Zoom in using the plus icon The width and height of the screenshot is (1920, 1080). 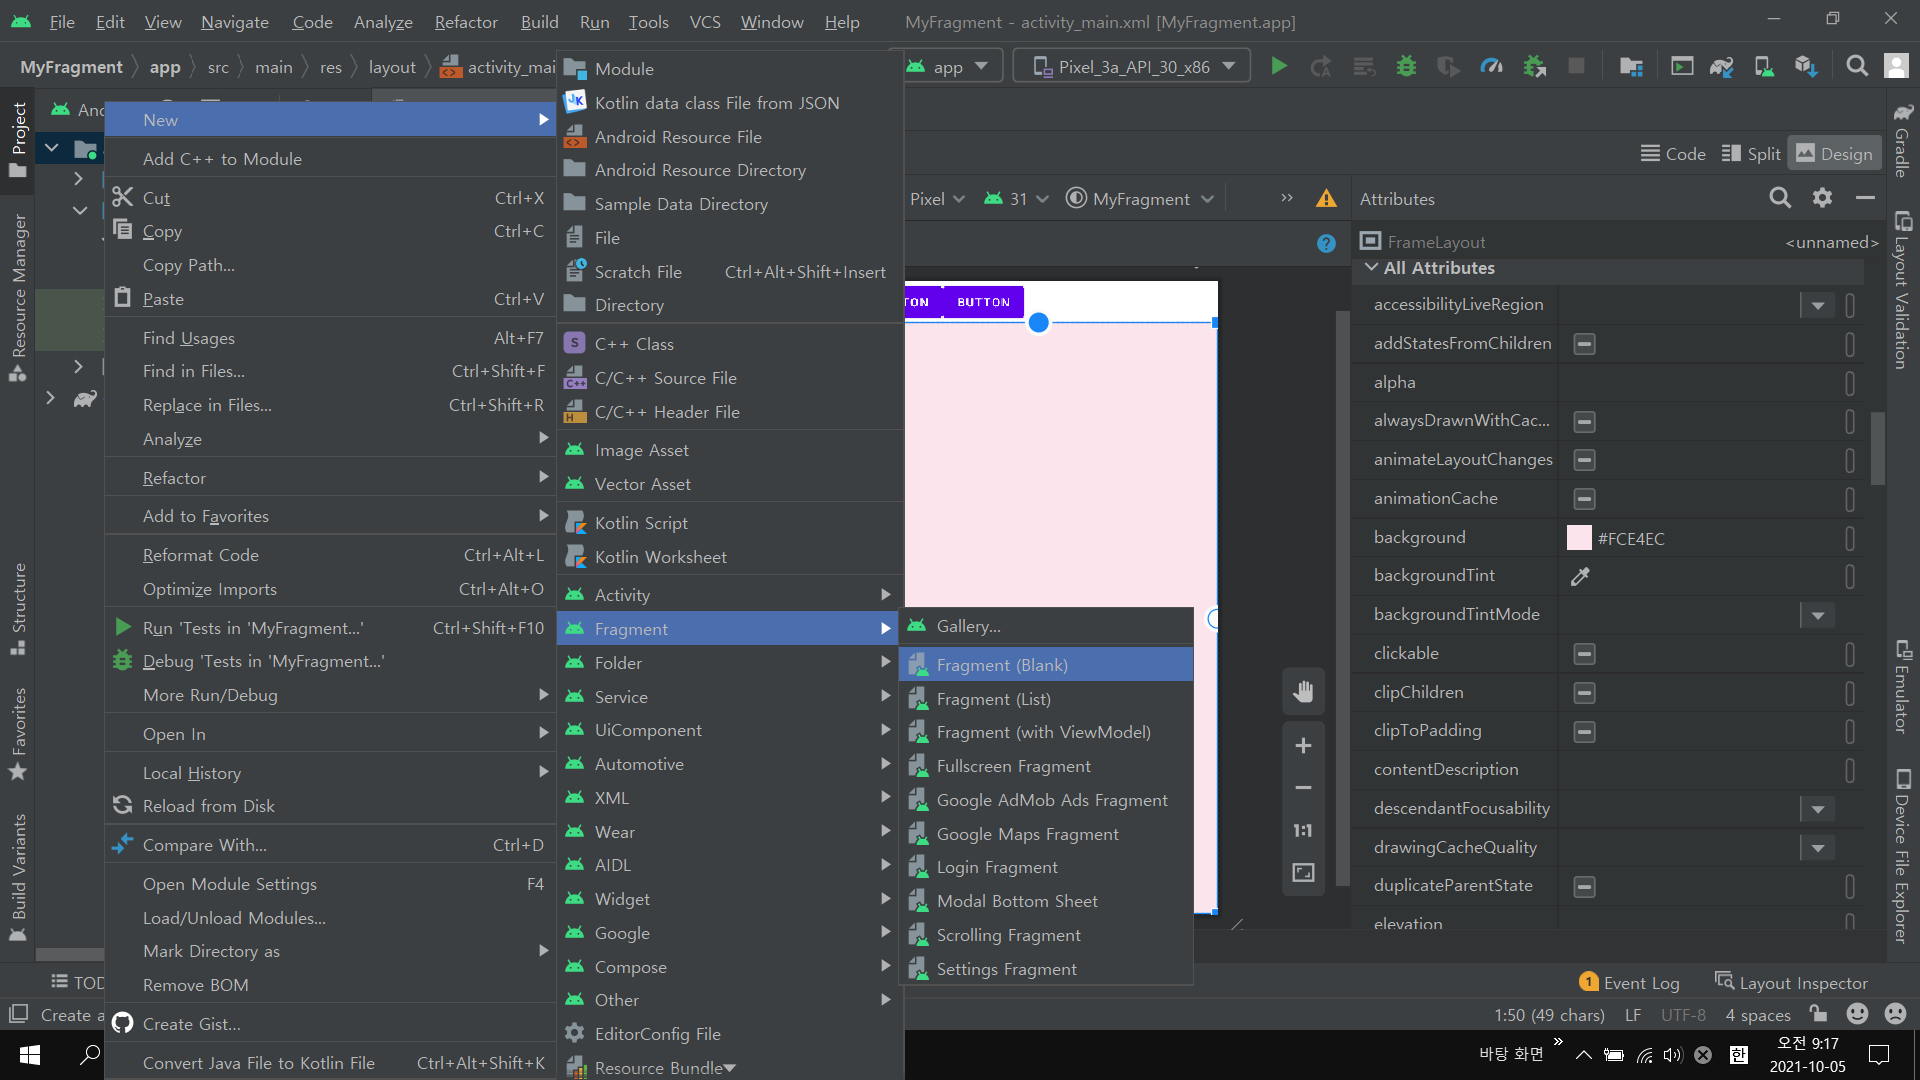point(1303,746)
